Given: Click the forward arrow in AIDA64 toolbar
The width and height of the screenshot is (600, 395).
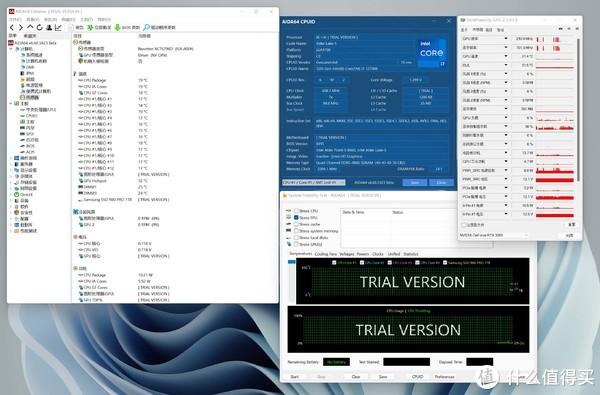Looking at the screenshot, I should [21, 28].
